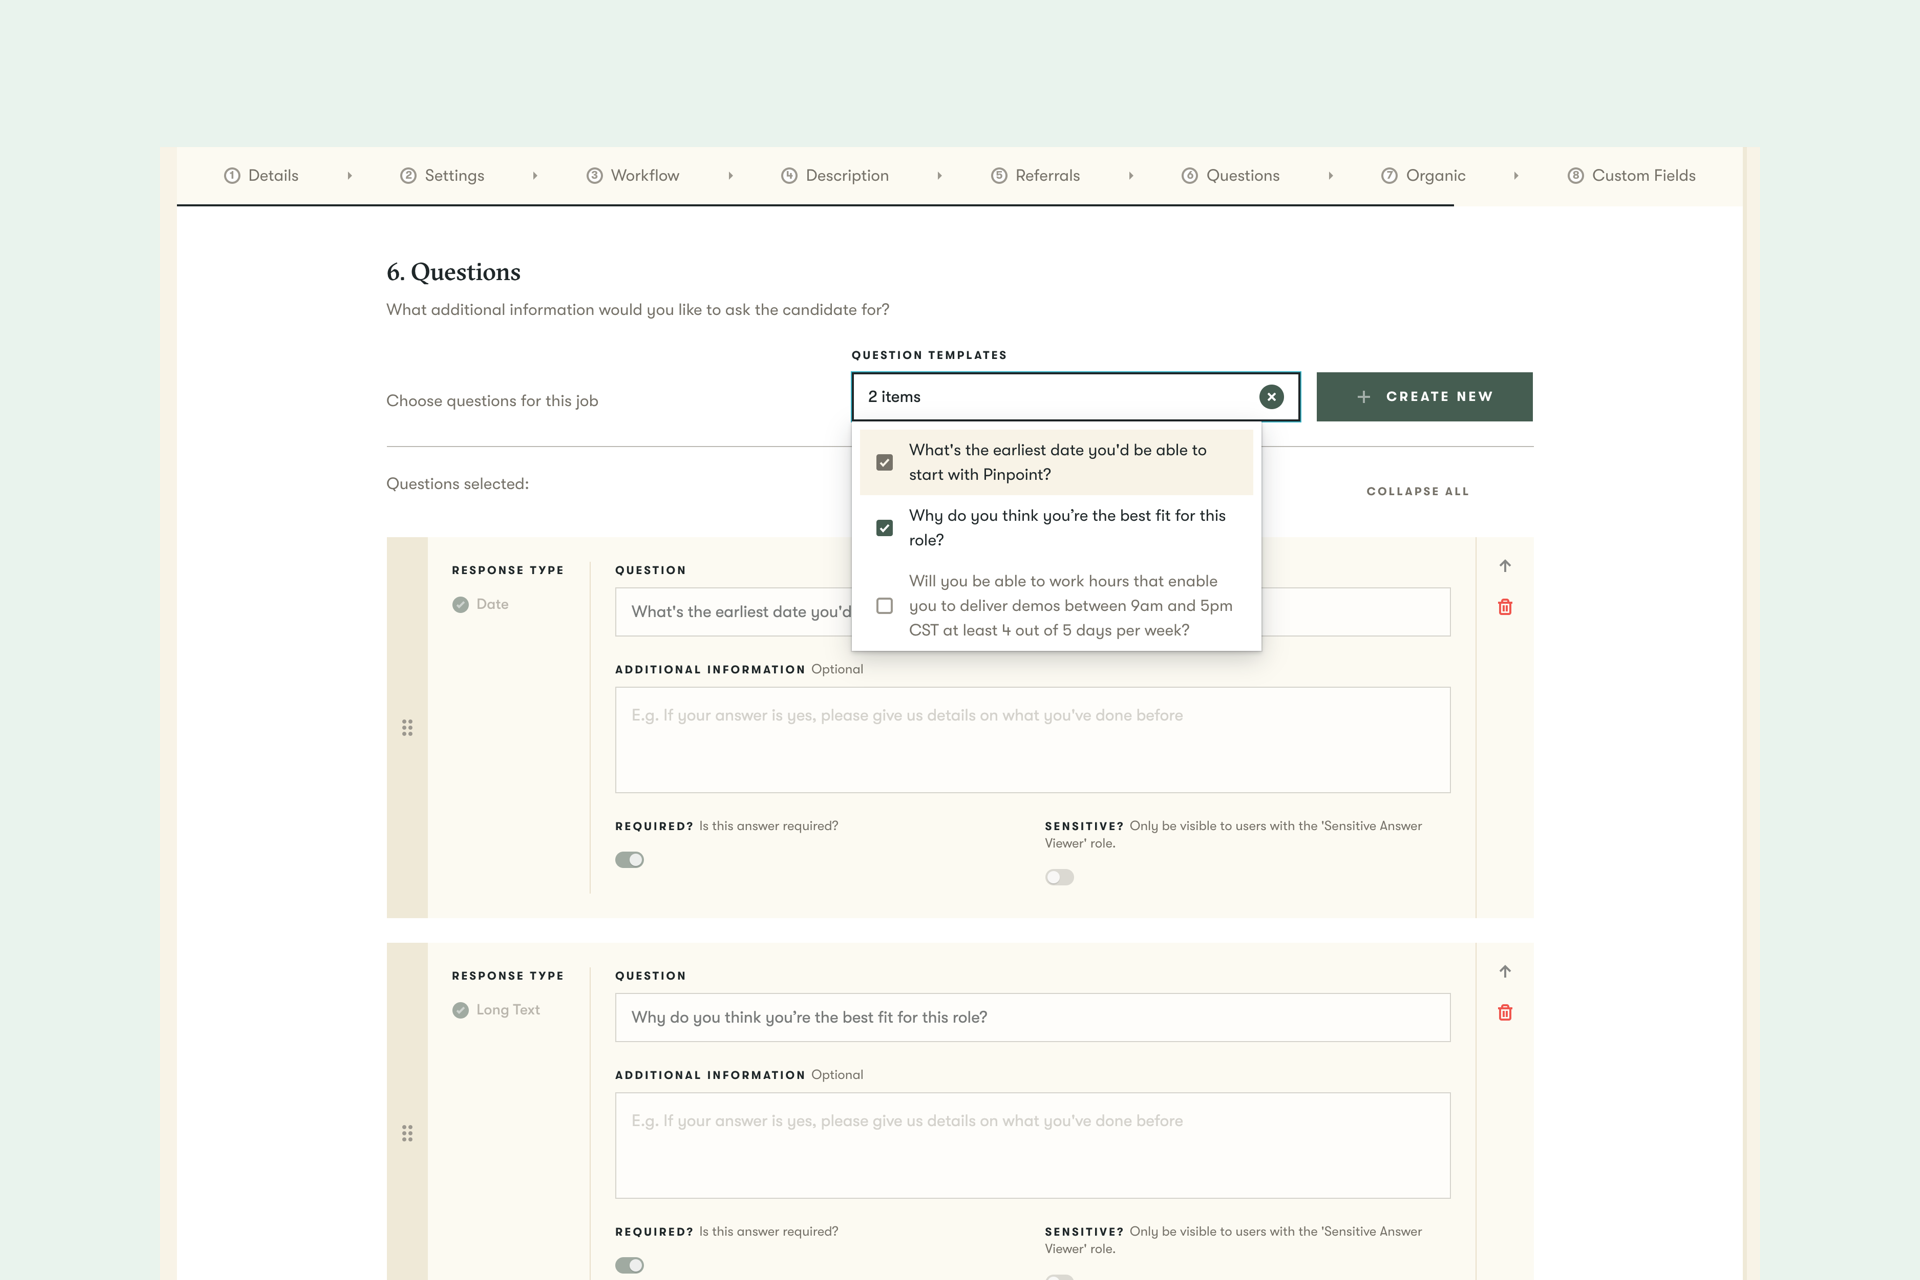1920x1280 pixels.
Task: Click the Date response type icon
Action: [460, 605]
